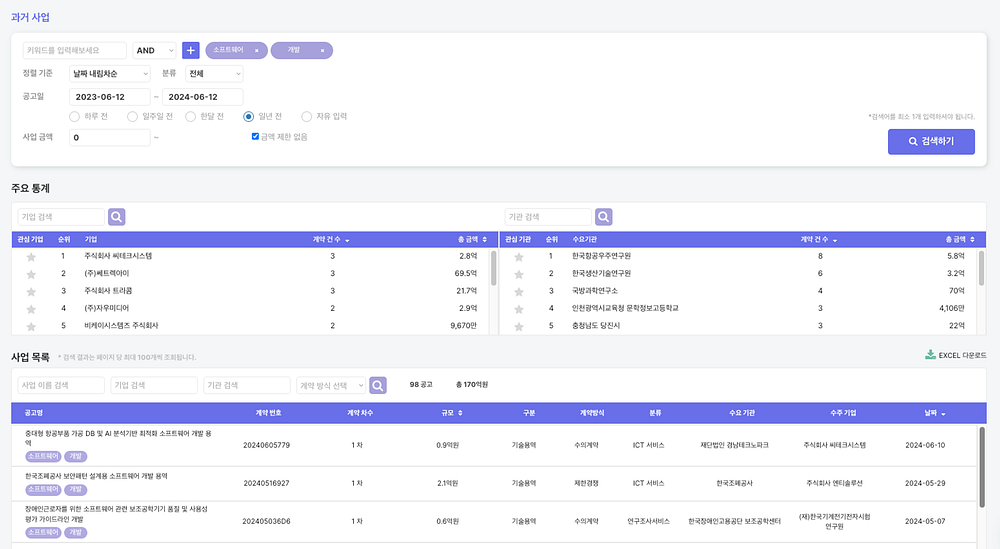The image size is (1000, 549).
Task: Open the 날짜 내림차순 sort dropdown
Action: (110, 74)
